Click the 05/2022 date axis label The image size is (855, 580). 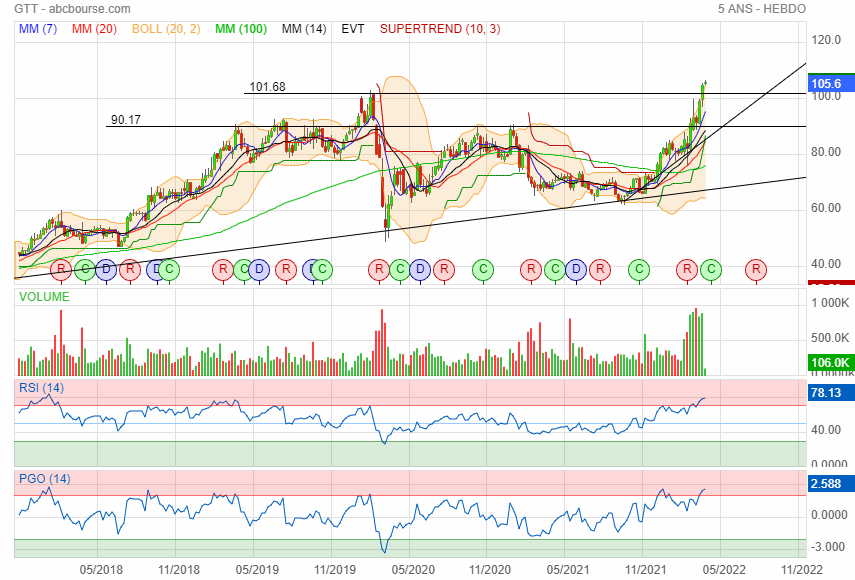pos(724,570)
